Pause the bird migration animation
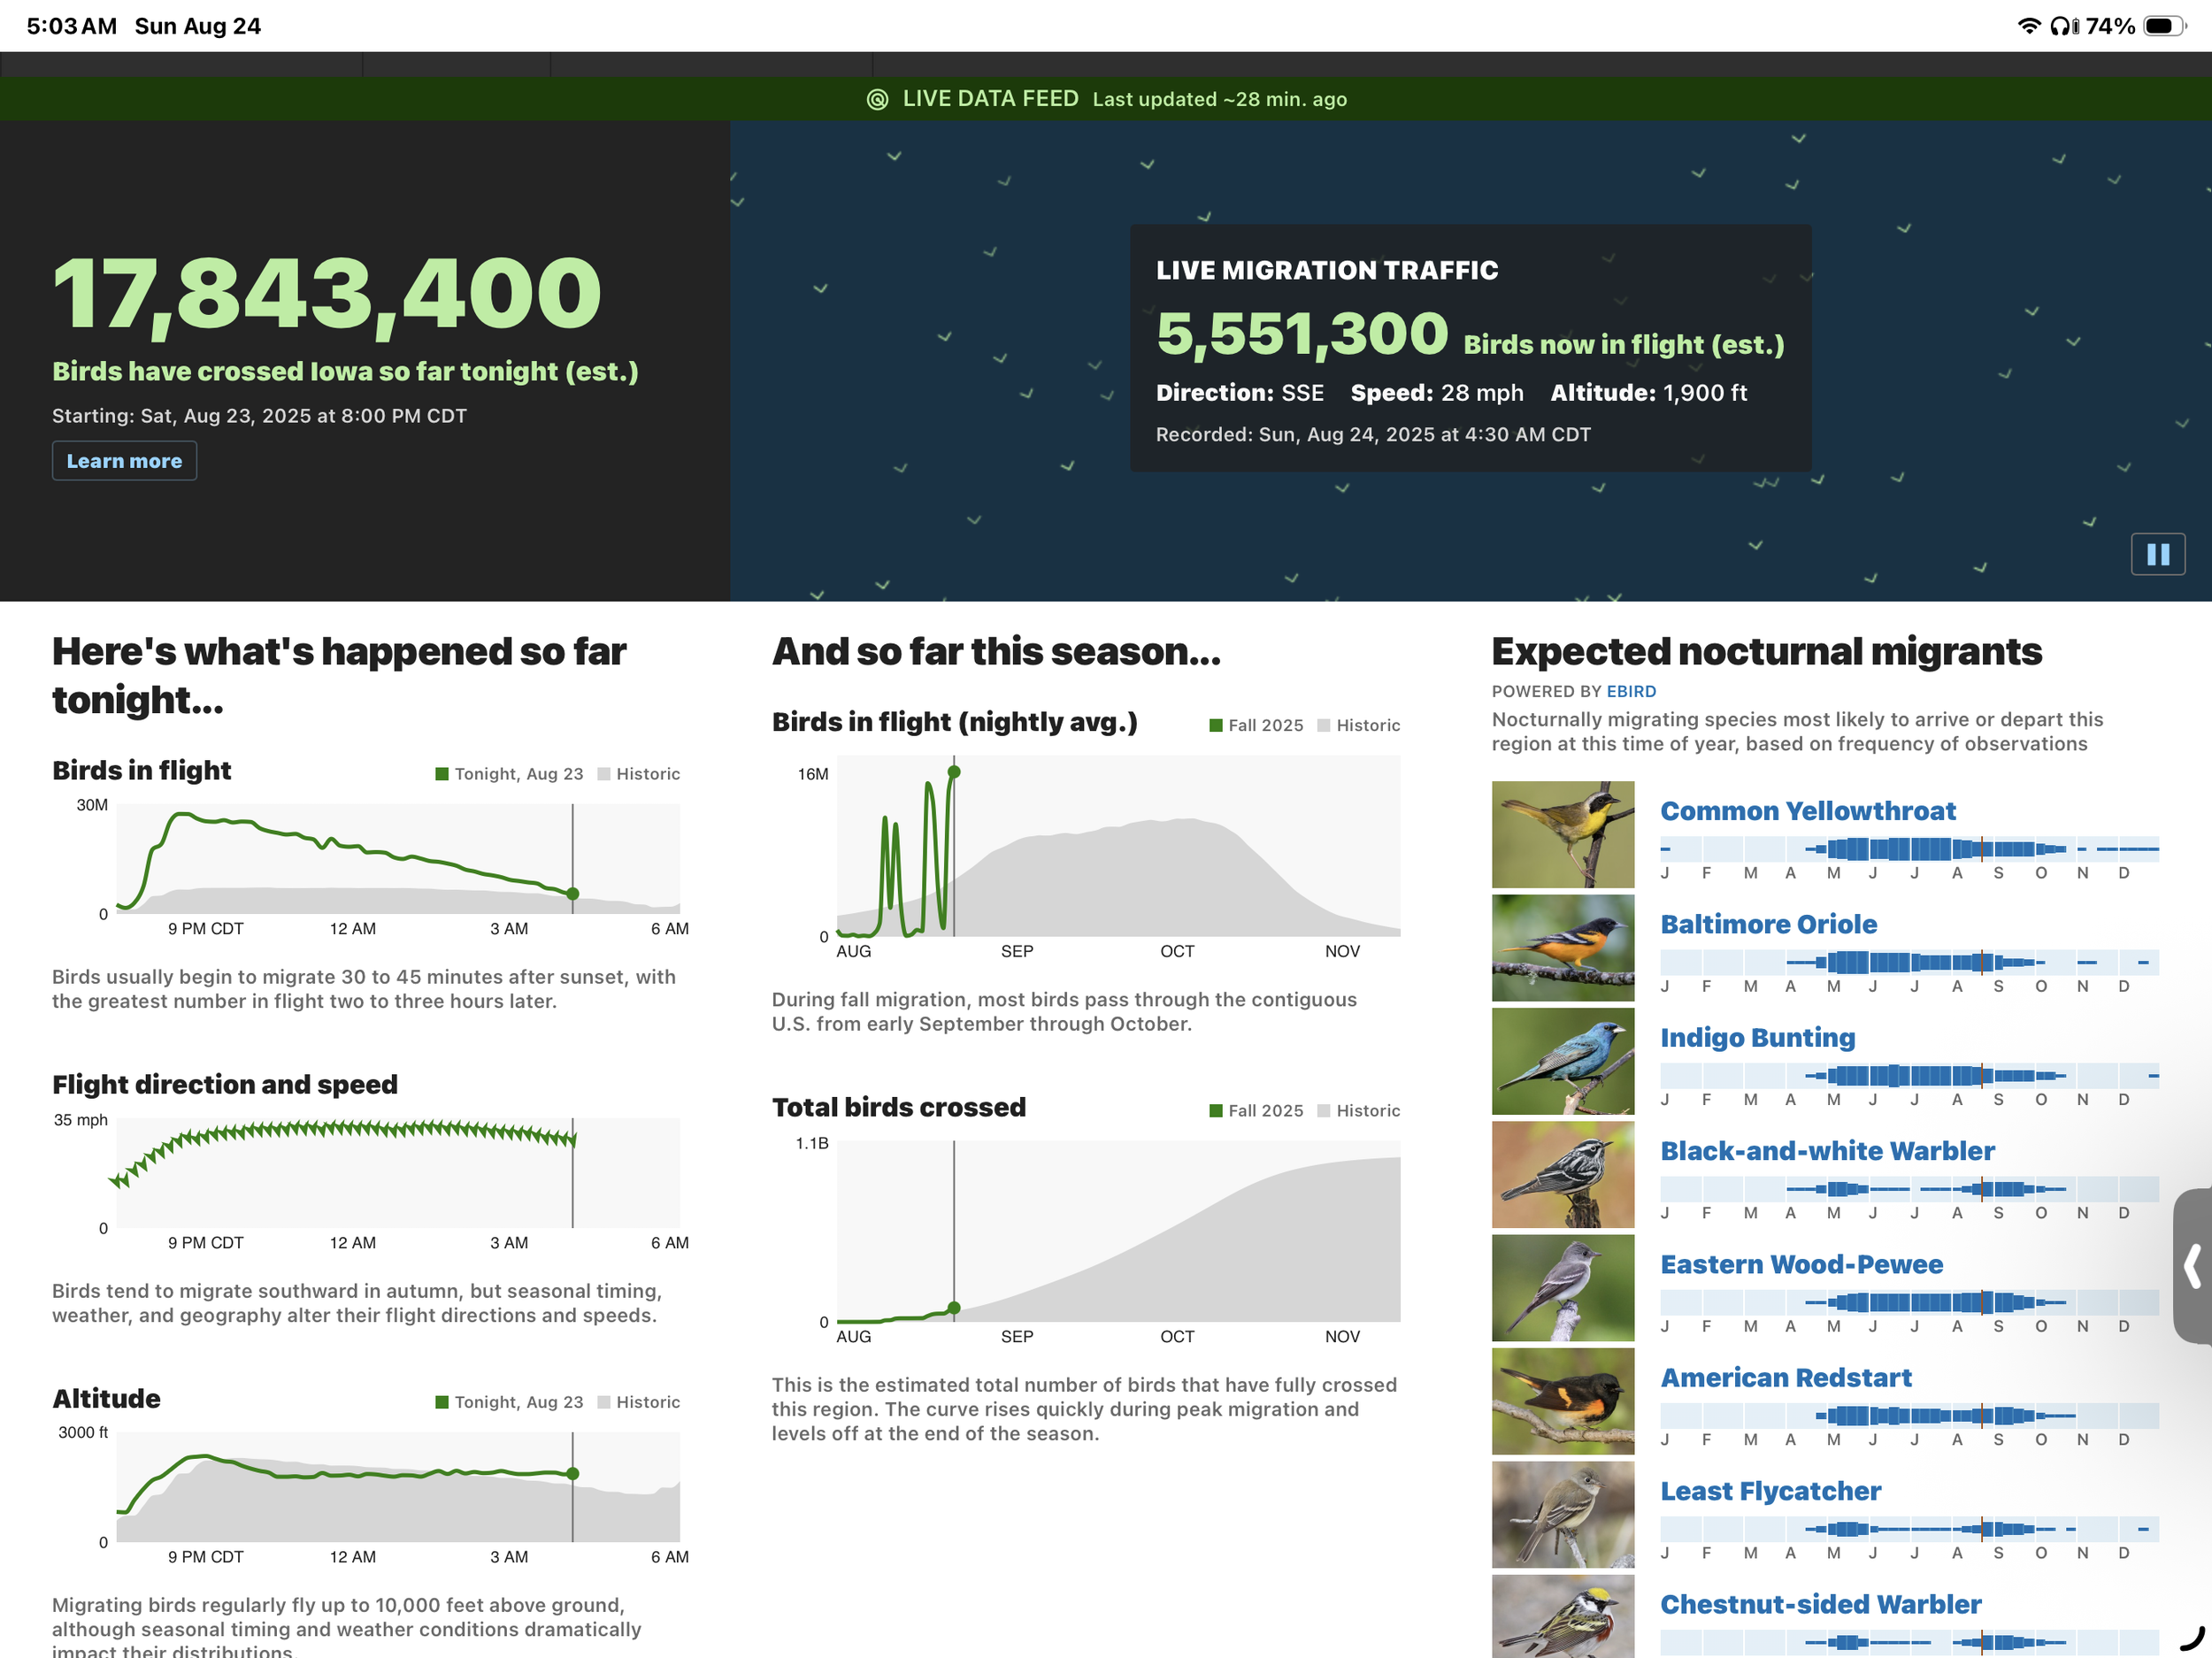The image size is (2212, 1658). [x=2157, y=554]
